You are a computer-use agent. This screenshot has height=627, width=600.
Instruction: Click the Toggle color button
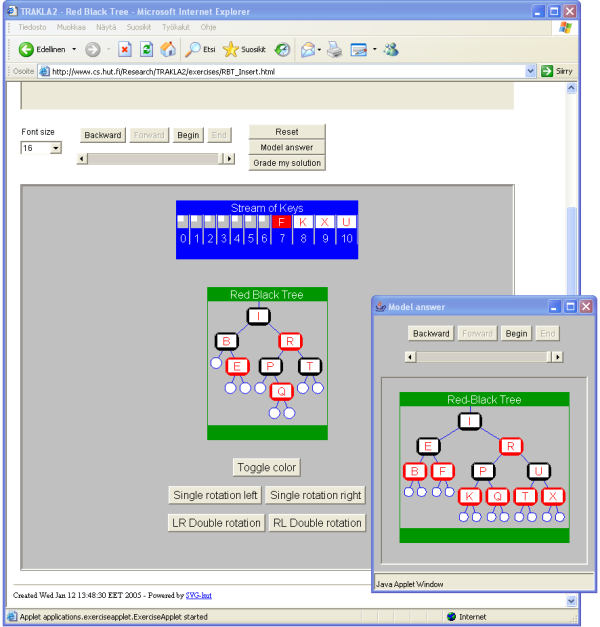click(266, 467)
